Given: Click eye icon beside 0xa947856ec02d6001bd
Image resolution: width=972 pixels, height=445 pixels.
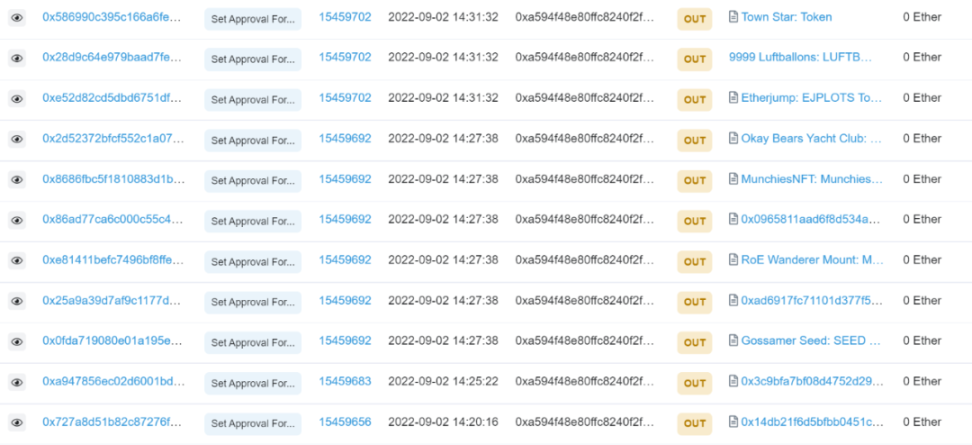Looking at the screenshot, I should click(17, 382).
